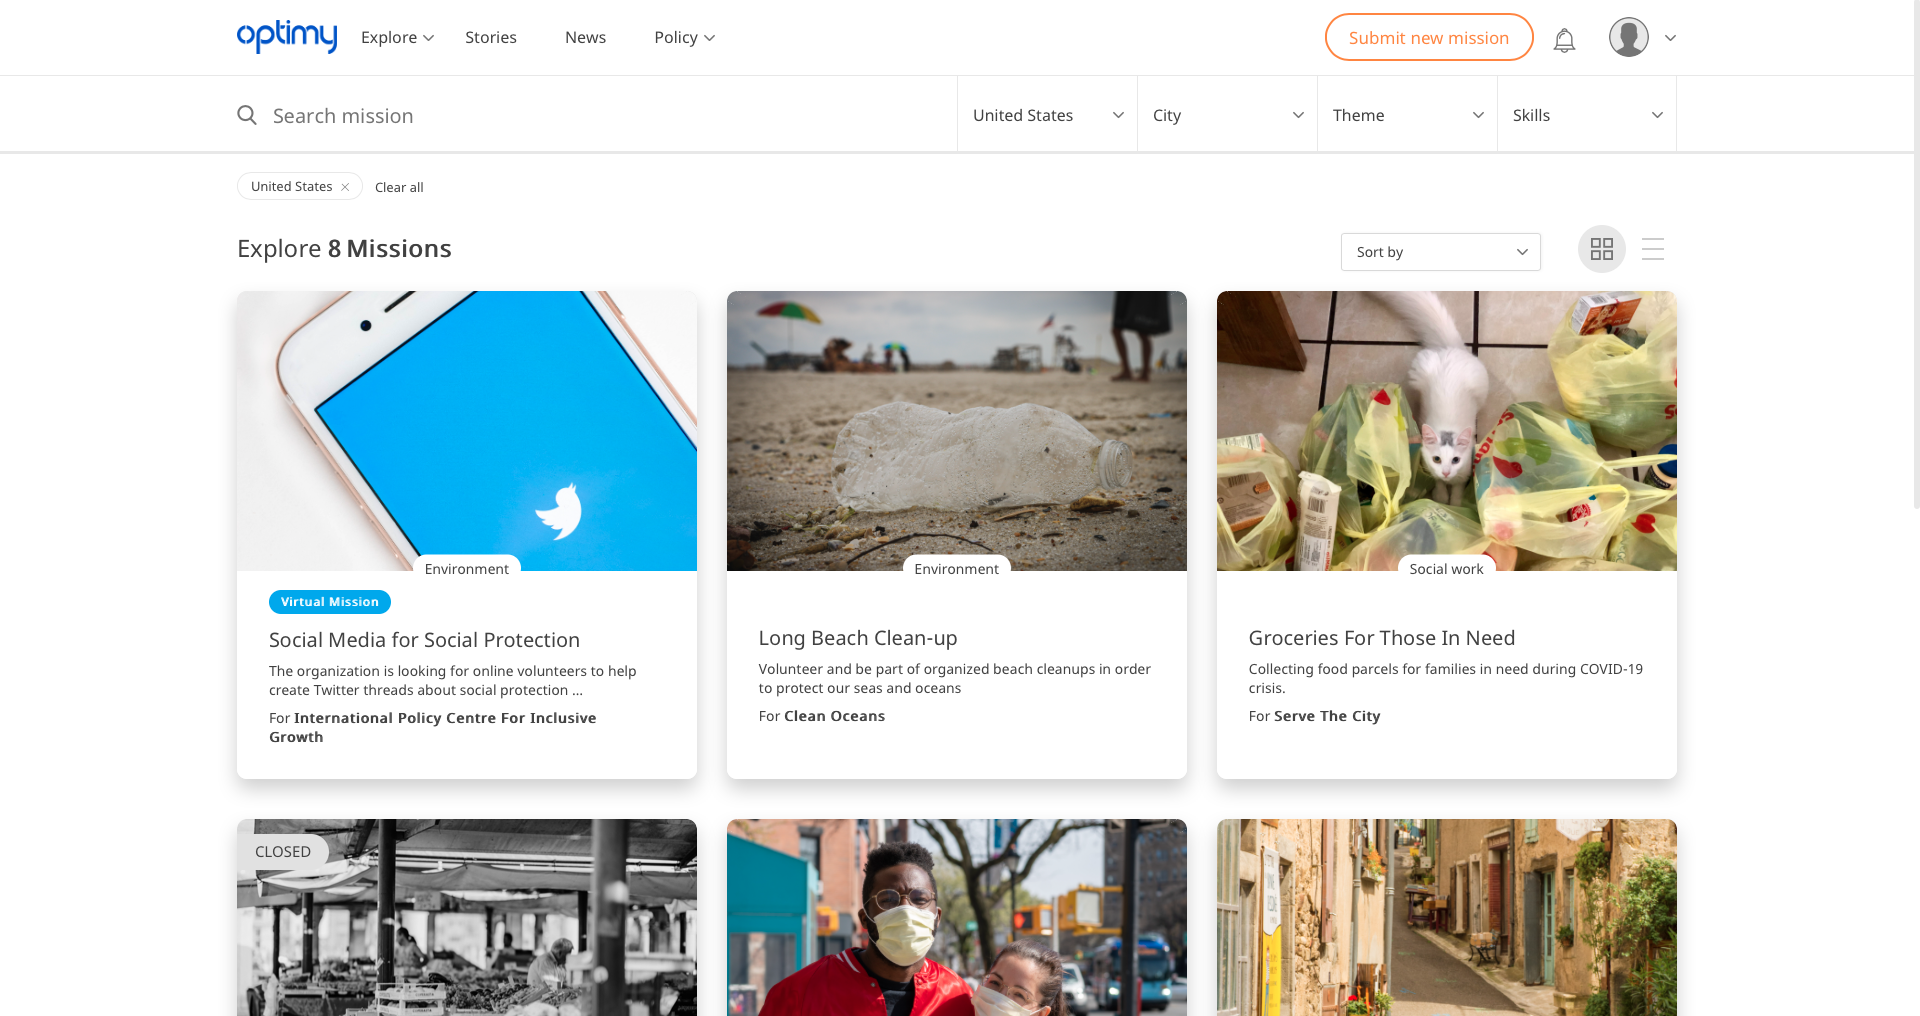Click the Social work tag
1920x1016 pixels.
pyautogui.click(x=1447, y=569)
